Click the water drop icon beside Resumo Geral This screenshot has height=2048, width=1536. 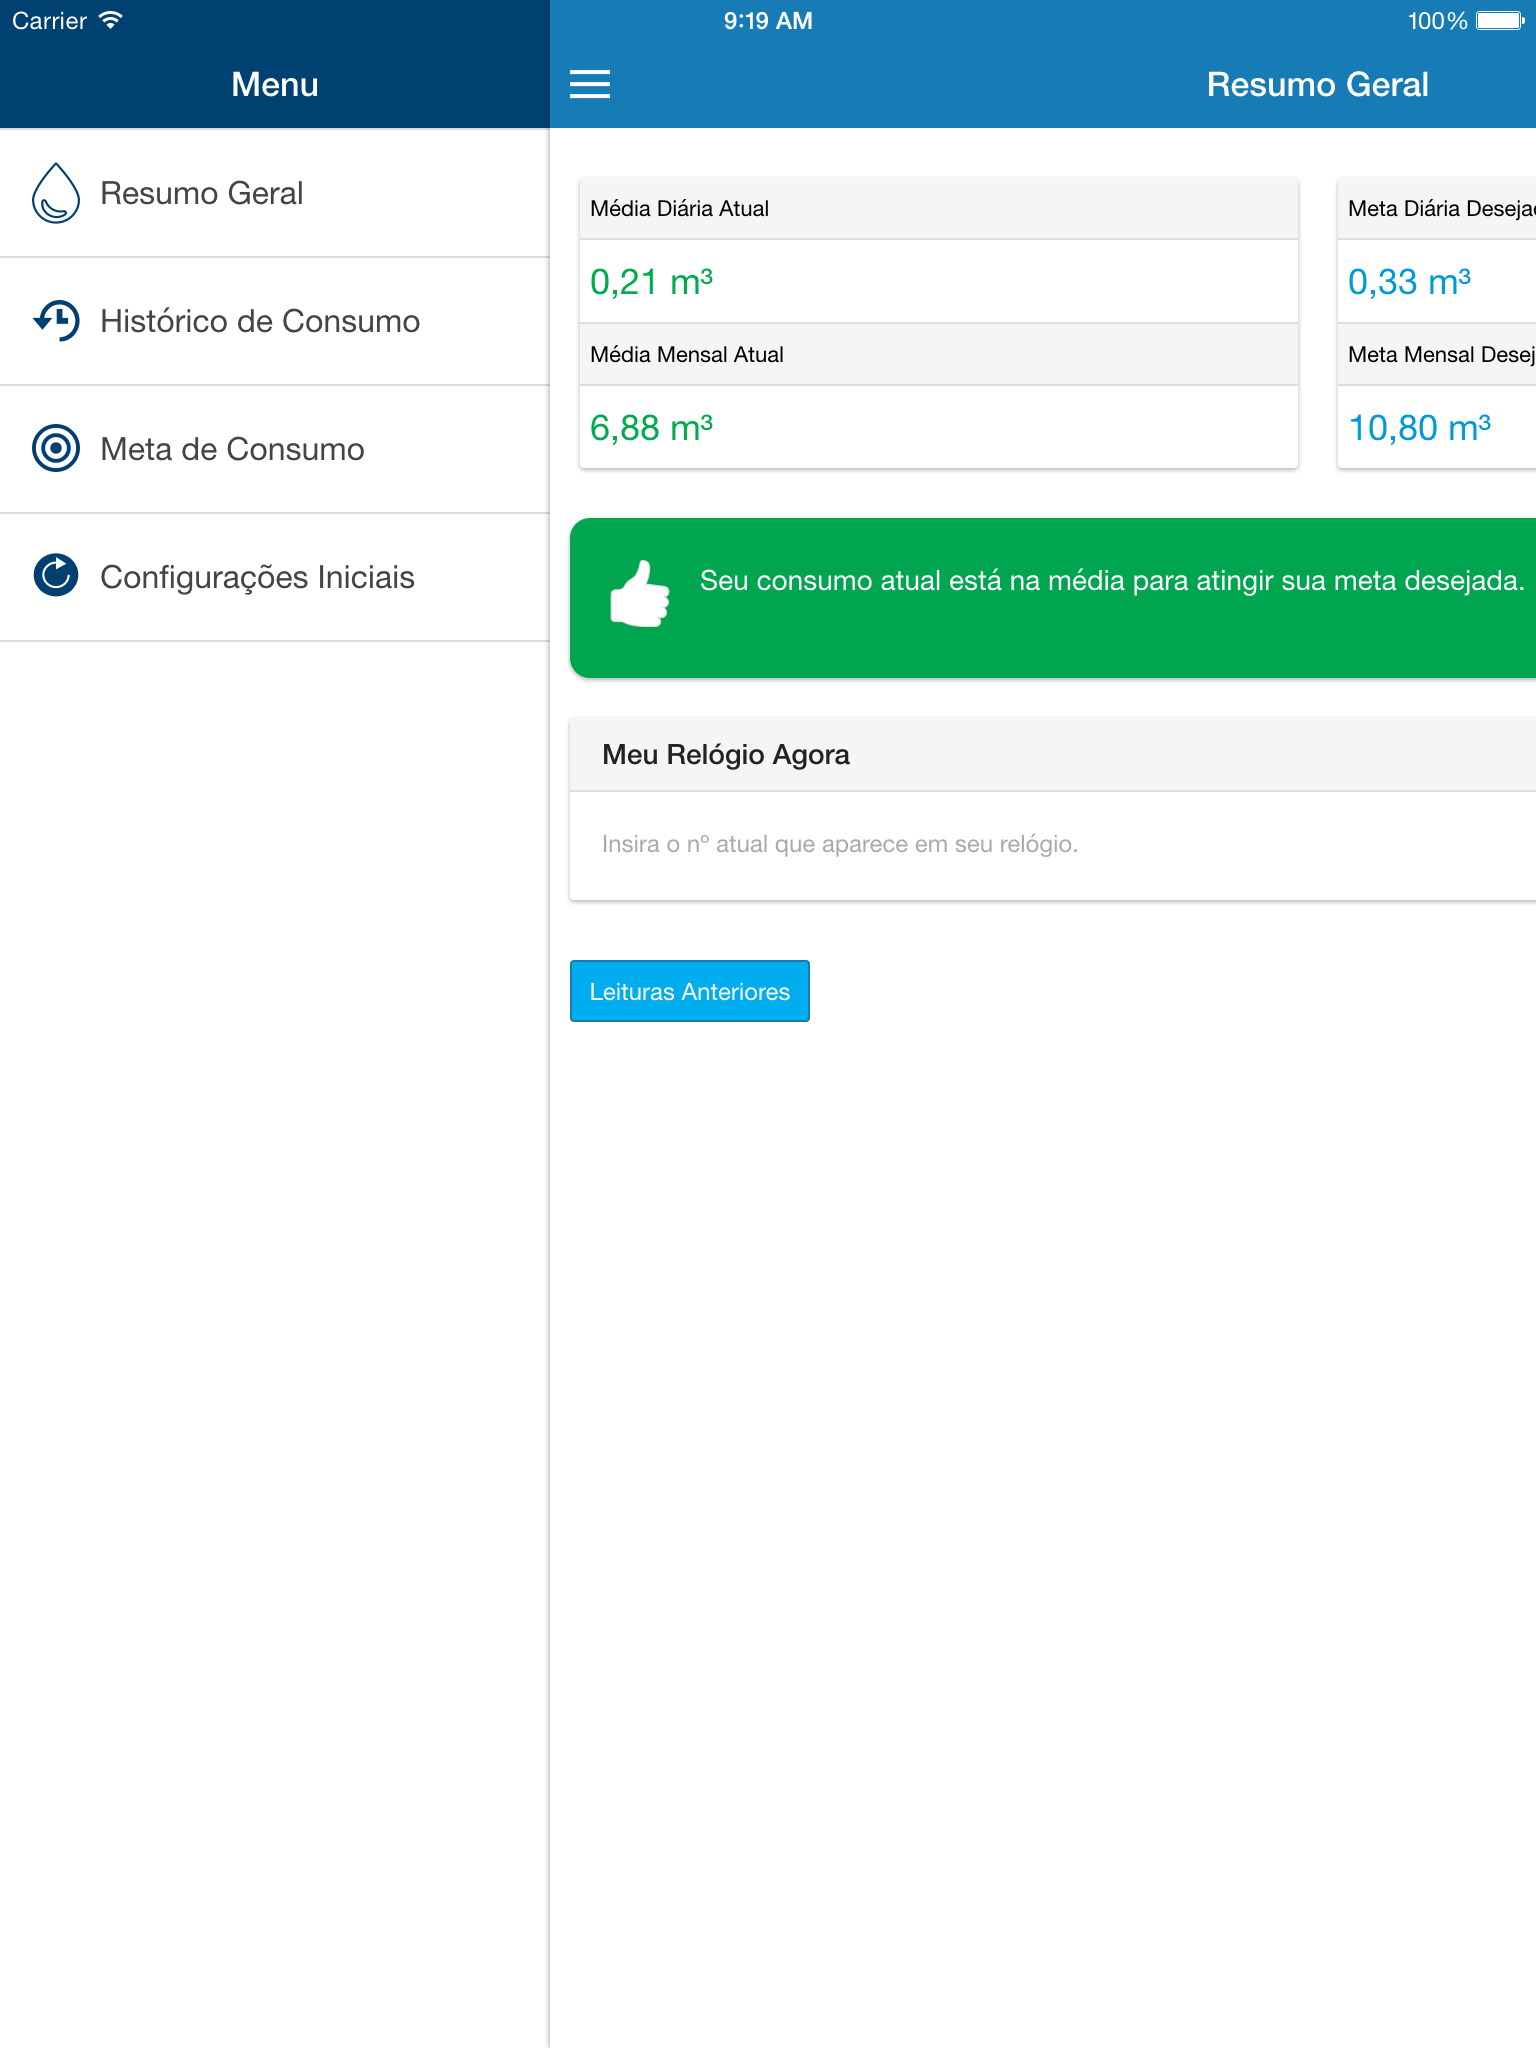pyautogui.click(x=56, y=193)
